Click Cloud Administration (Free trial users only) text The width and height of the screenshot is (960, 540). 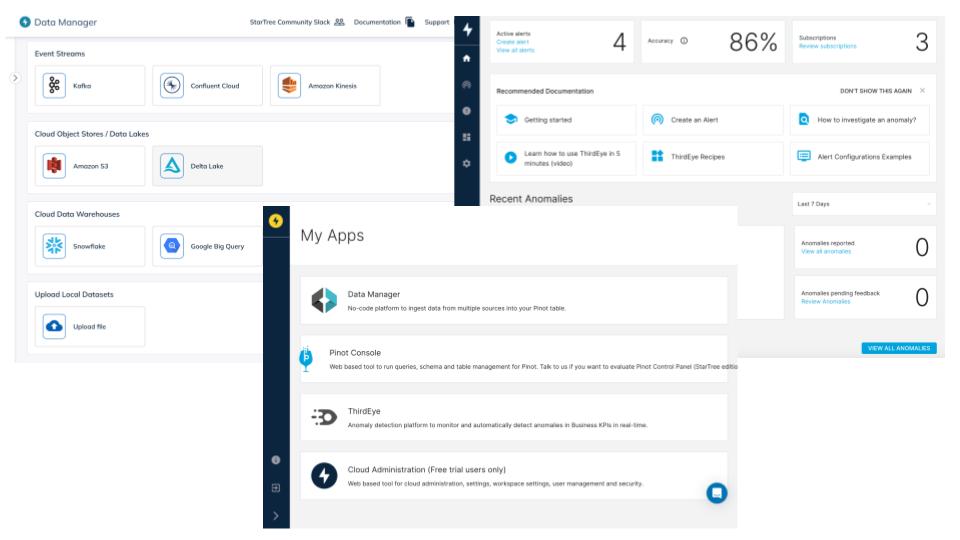coord(427,470)
